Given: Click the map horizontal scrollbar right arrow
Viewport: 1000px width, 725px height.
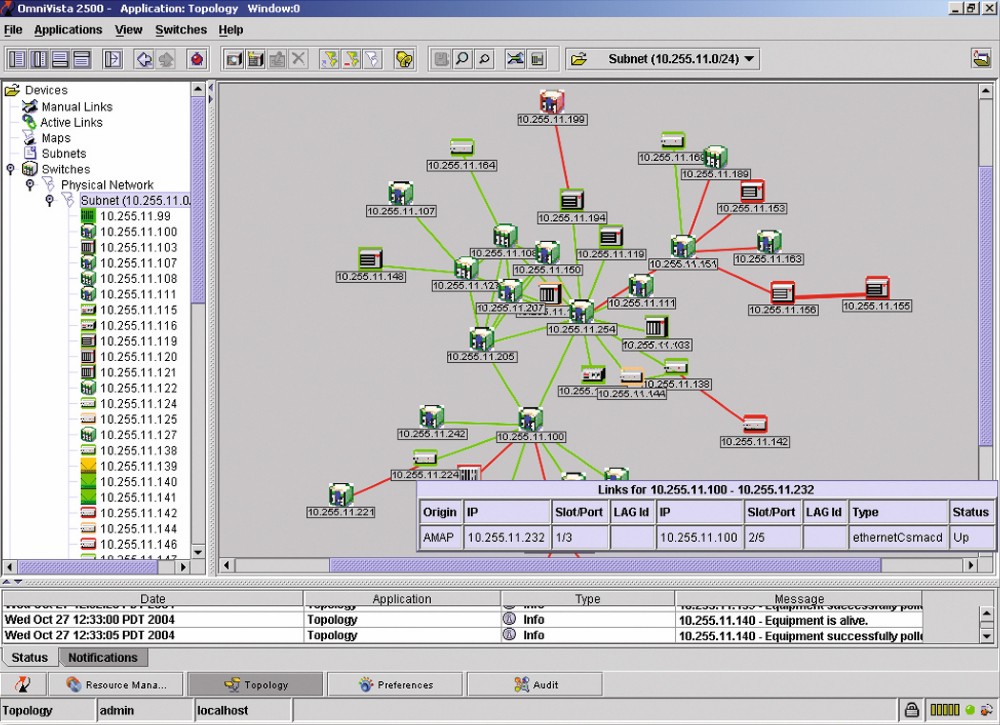Looking at the screenshot, I should tap(970, 565).
